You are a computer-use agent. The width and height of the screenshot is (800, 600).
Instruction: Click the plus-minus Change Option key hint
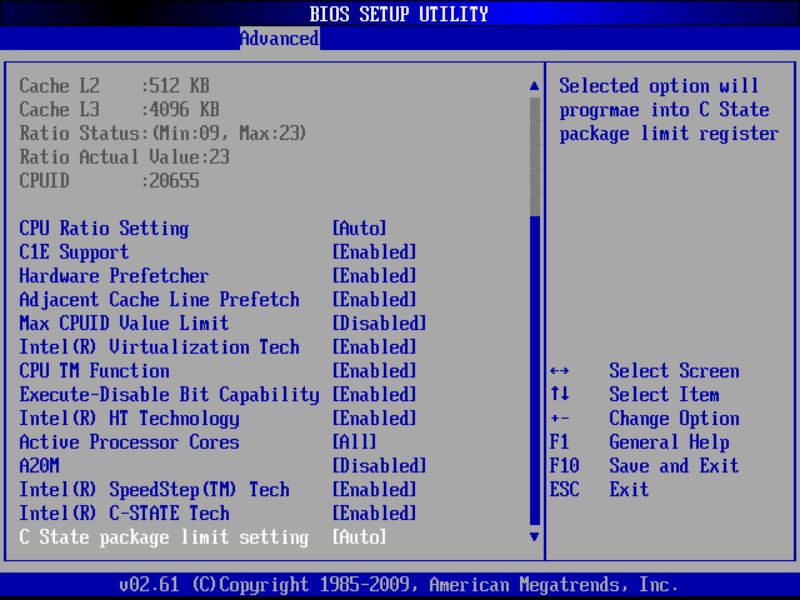tap(560, 419)
